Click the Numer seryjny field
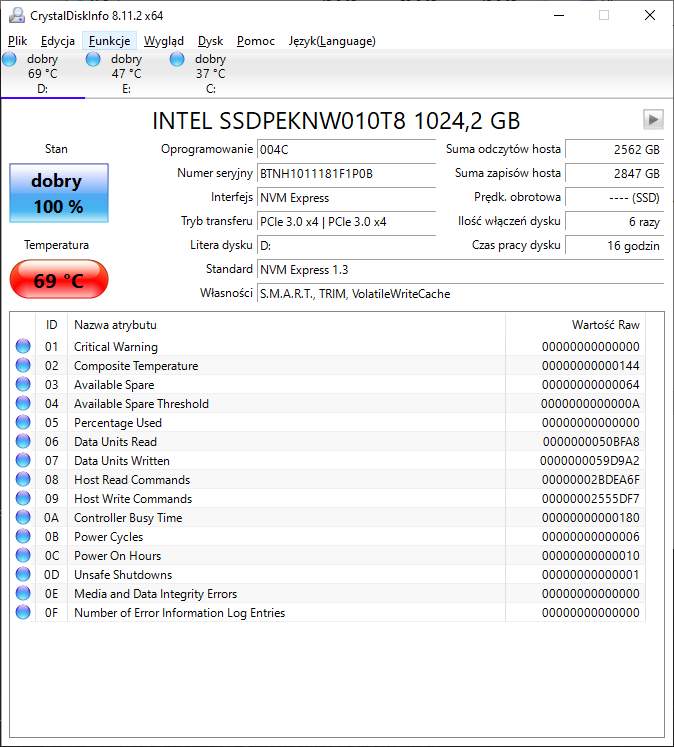674x747 pixels. point(346,173)
